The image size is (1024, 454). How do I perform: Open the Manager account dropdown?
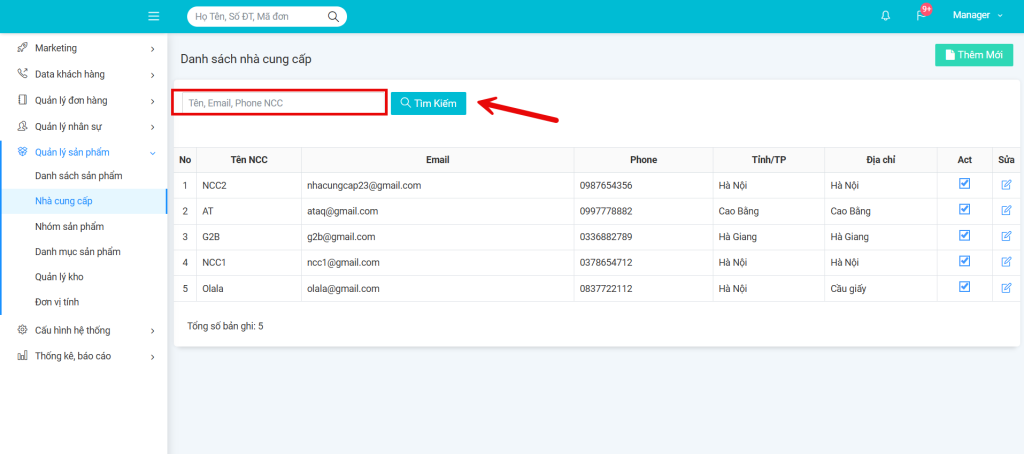click(x=977, y=16)
